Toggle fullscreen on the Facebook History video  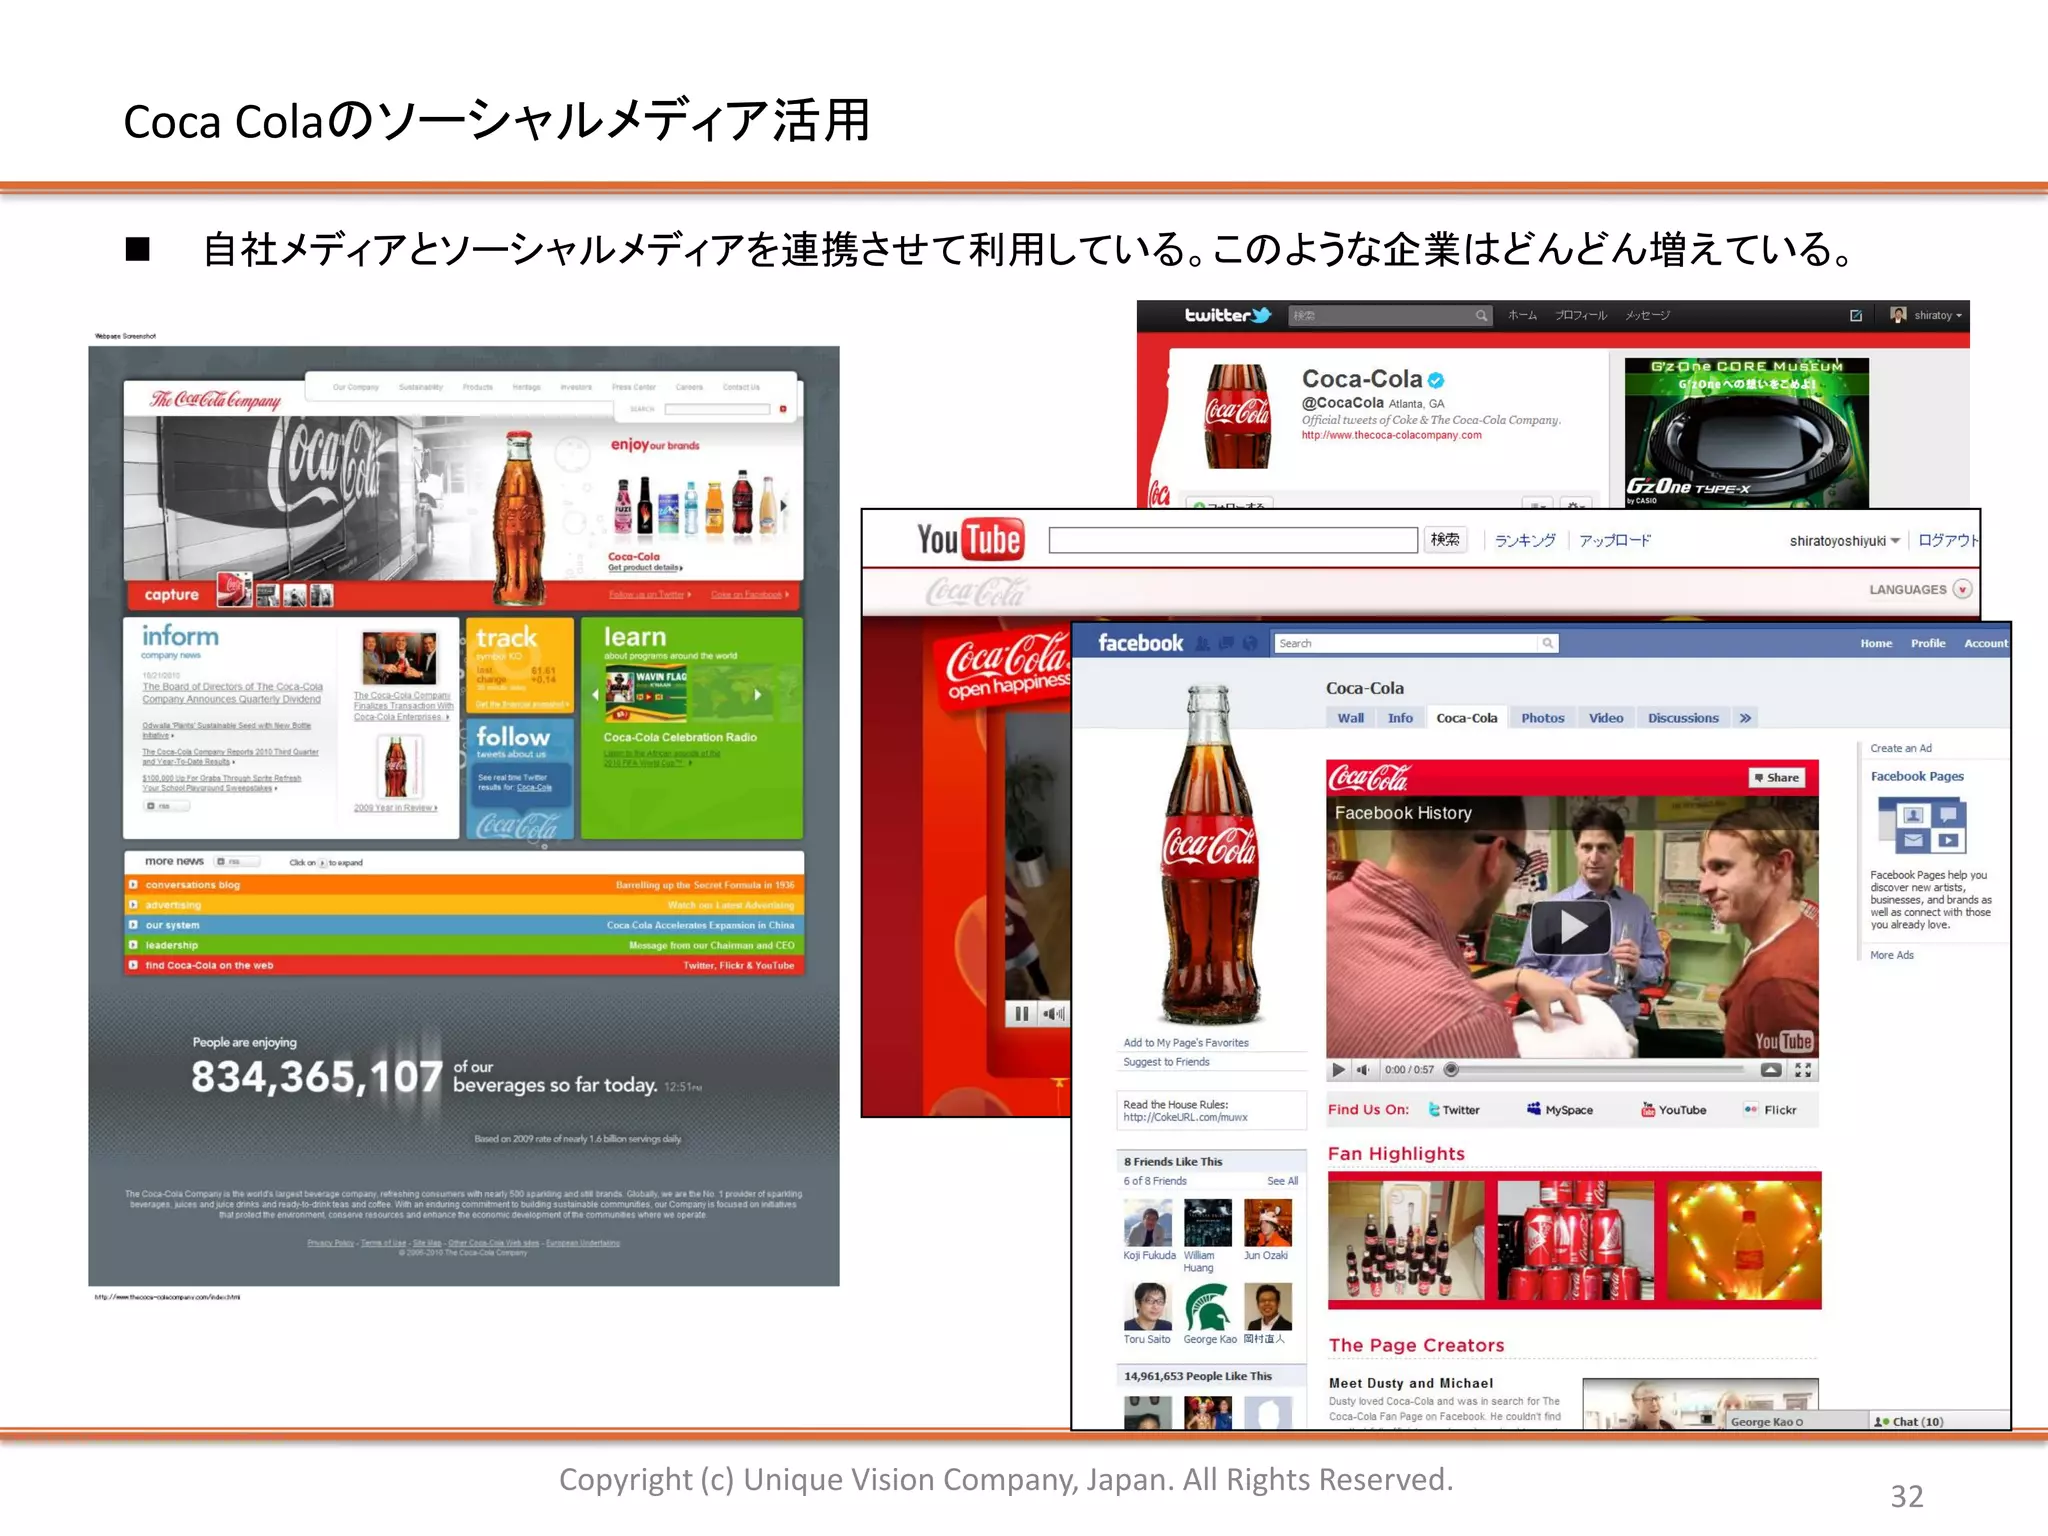[1802, 1070]
